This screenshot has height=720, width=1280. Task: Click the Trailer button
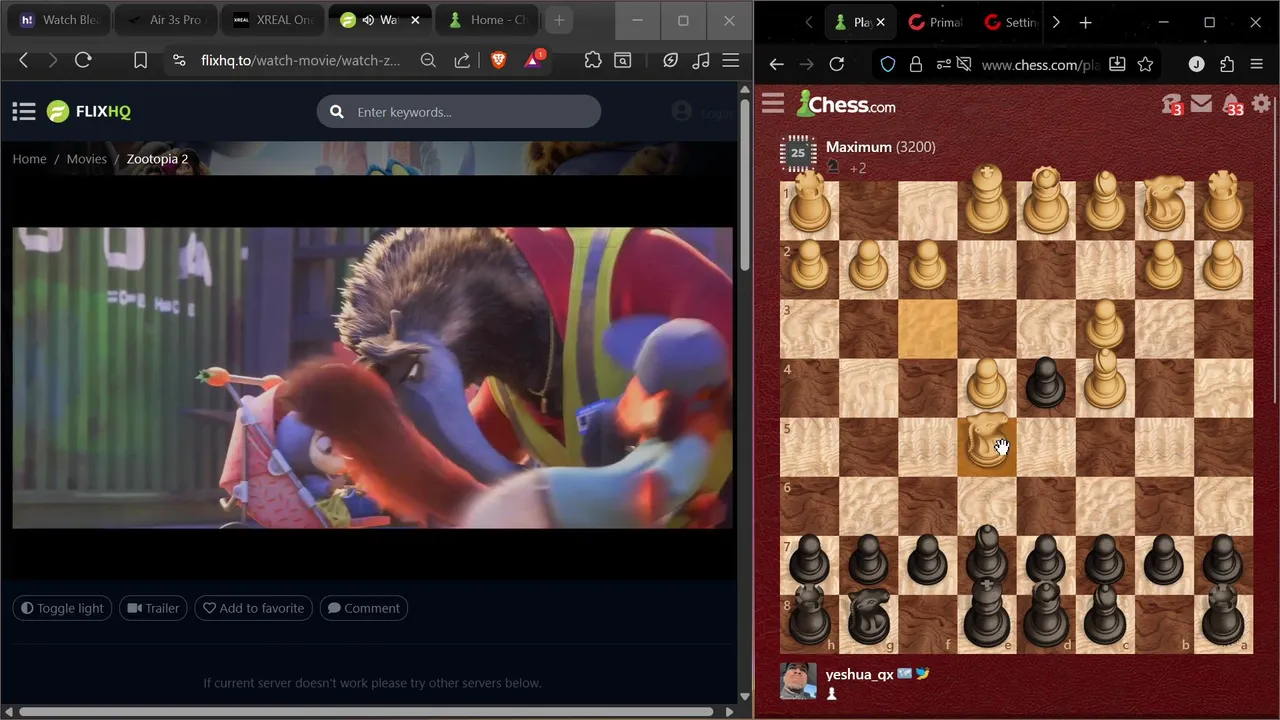coord(153,608)
